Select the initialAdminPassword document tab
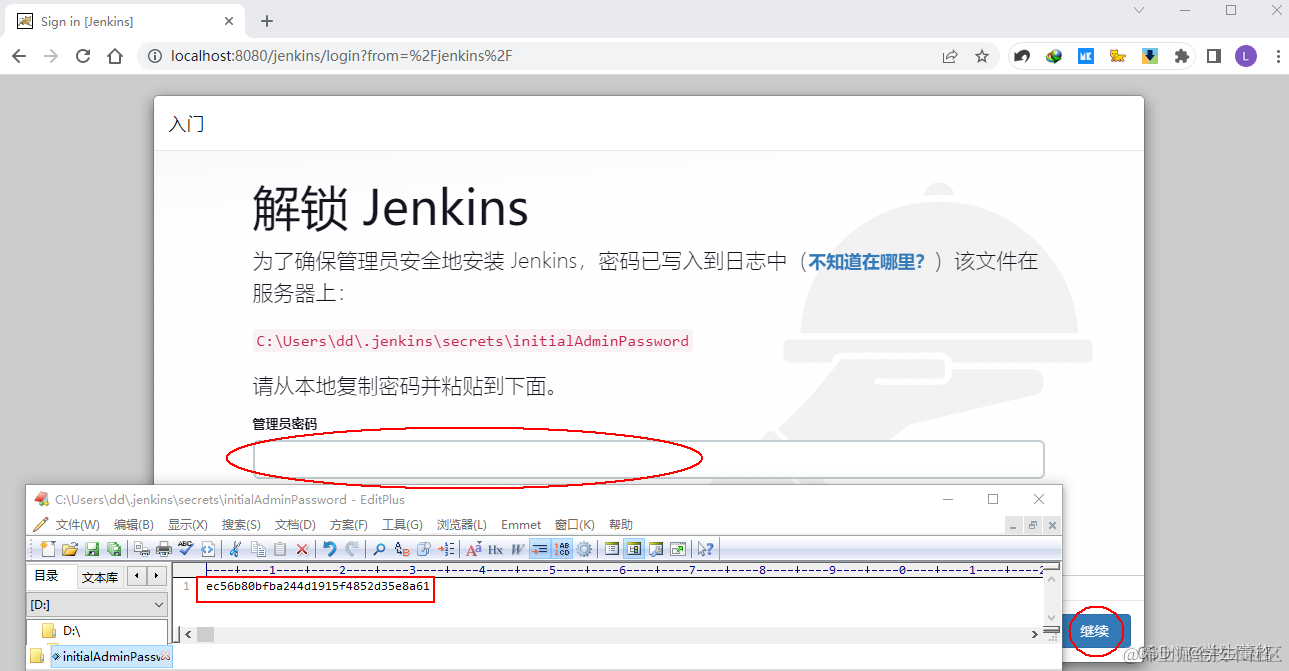 click(x=111, y=657)
